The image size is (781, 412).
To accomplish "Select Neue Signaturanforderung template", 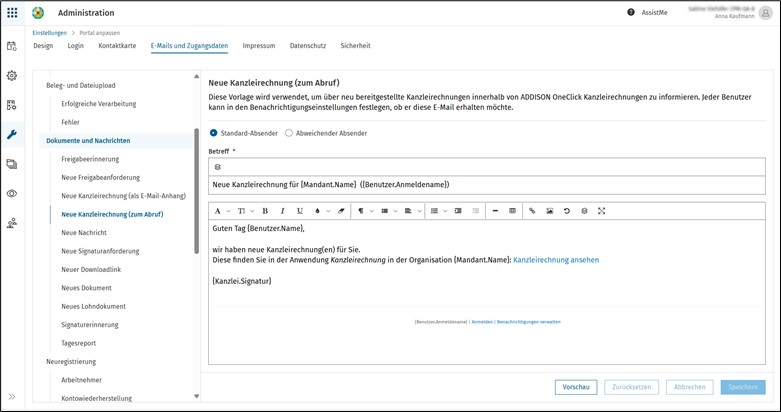I will pos(100,251).
